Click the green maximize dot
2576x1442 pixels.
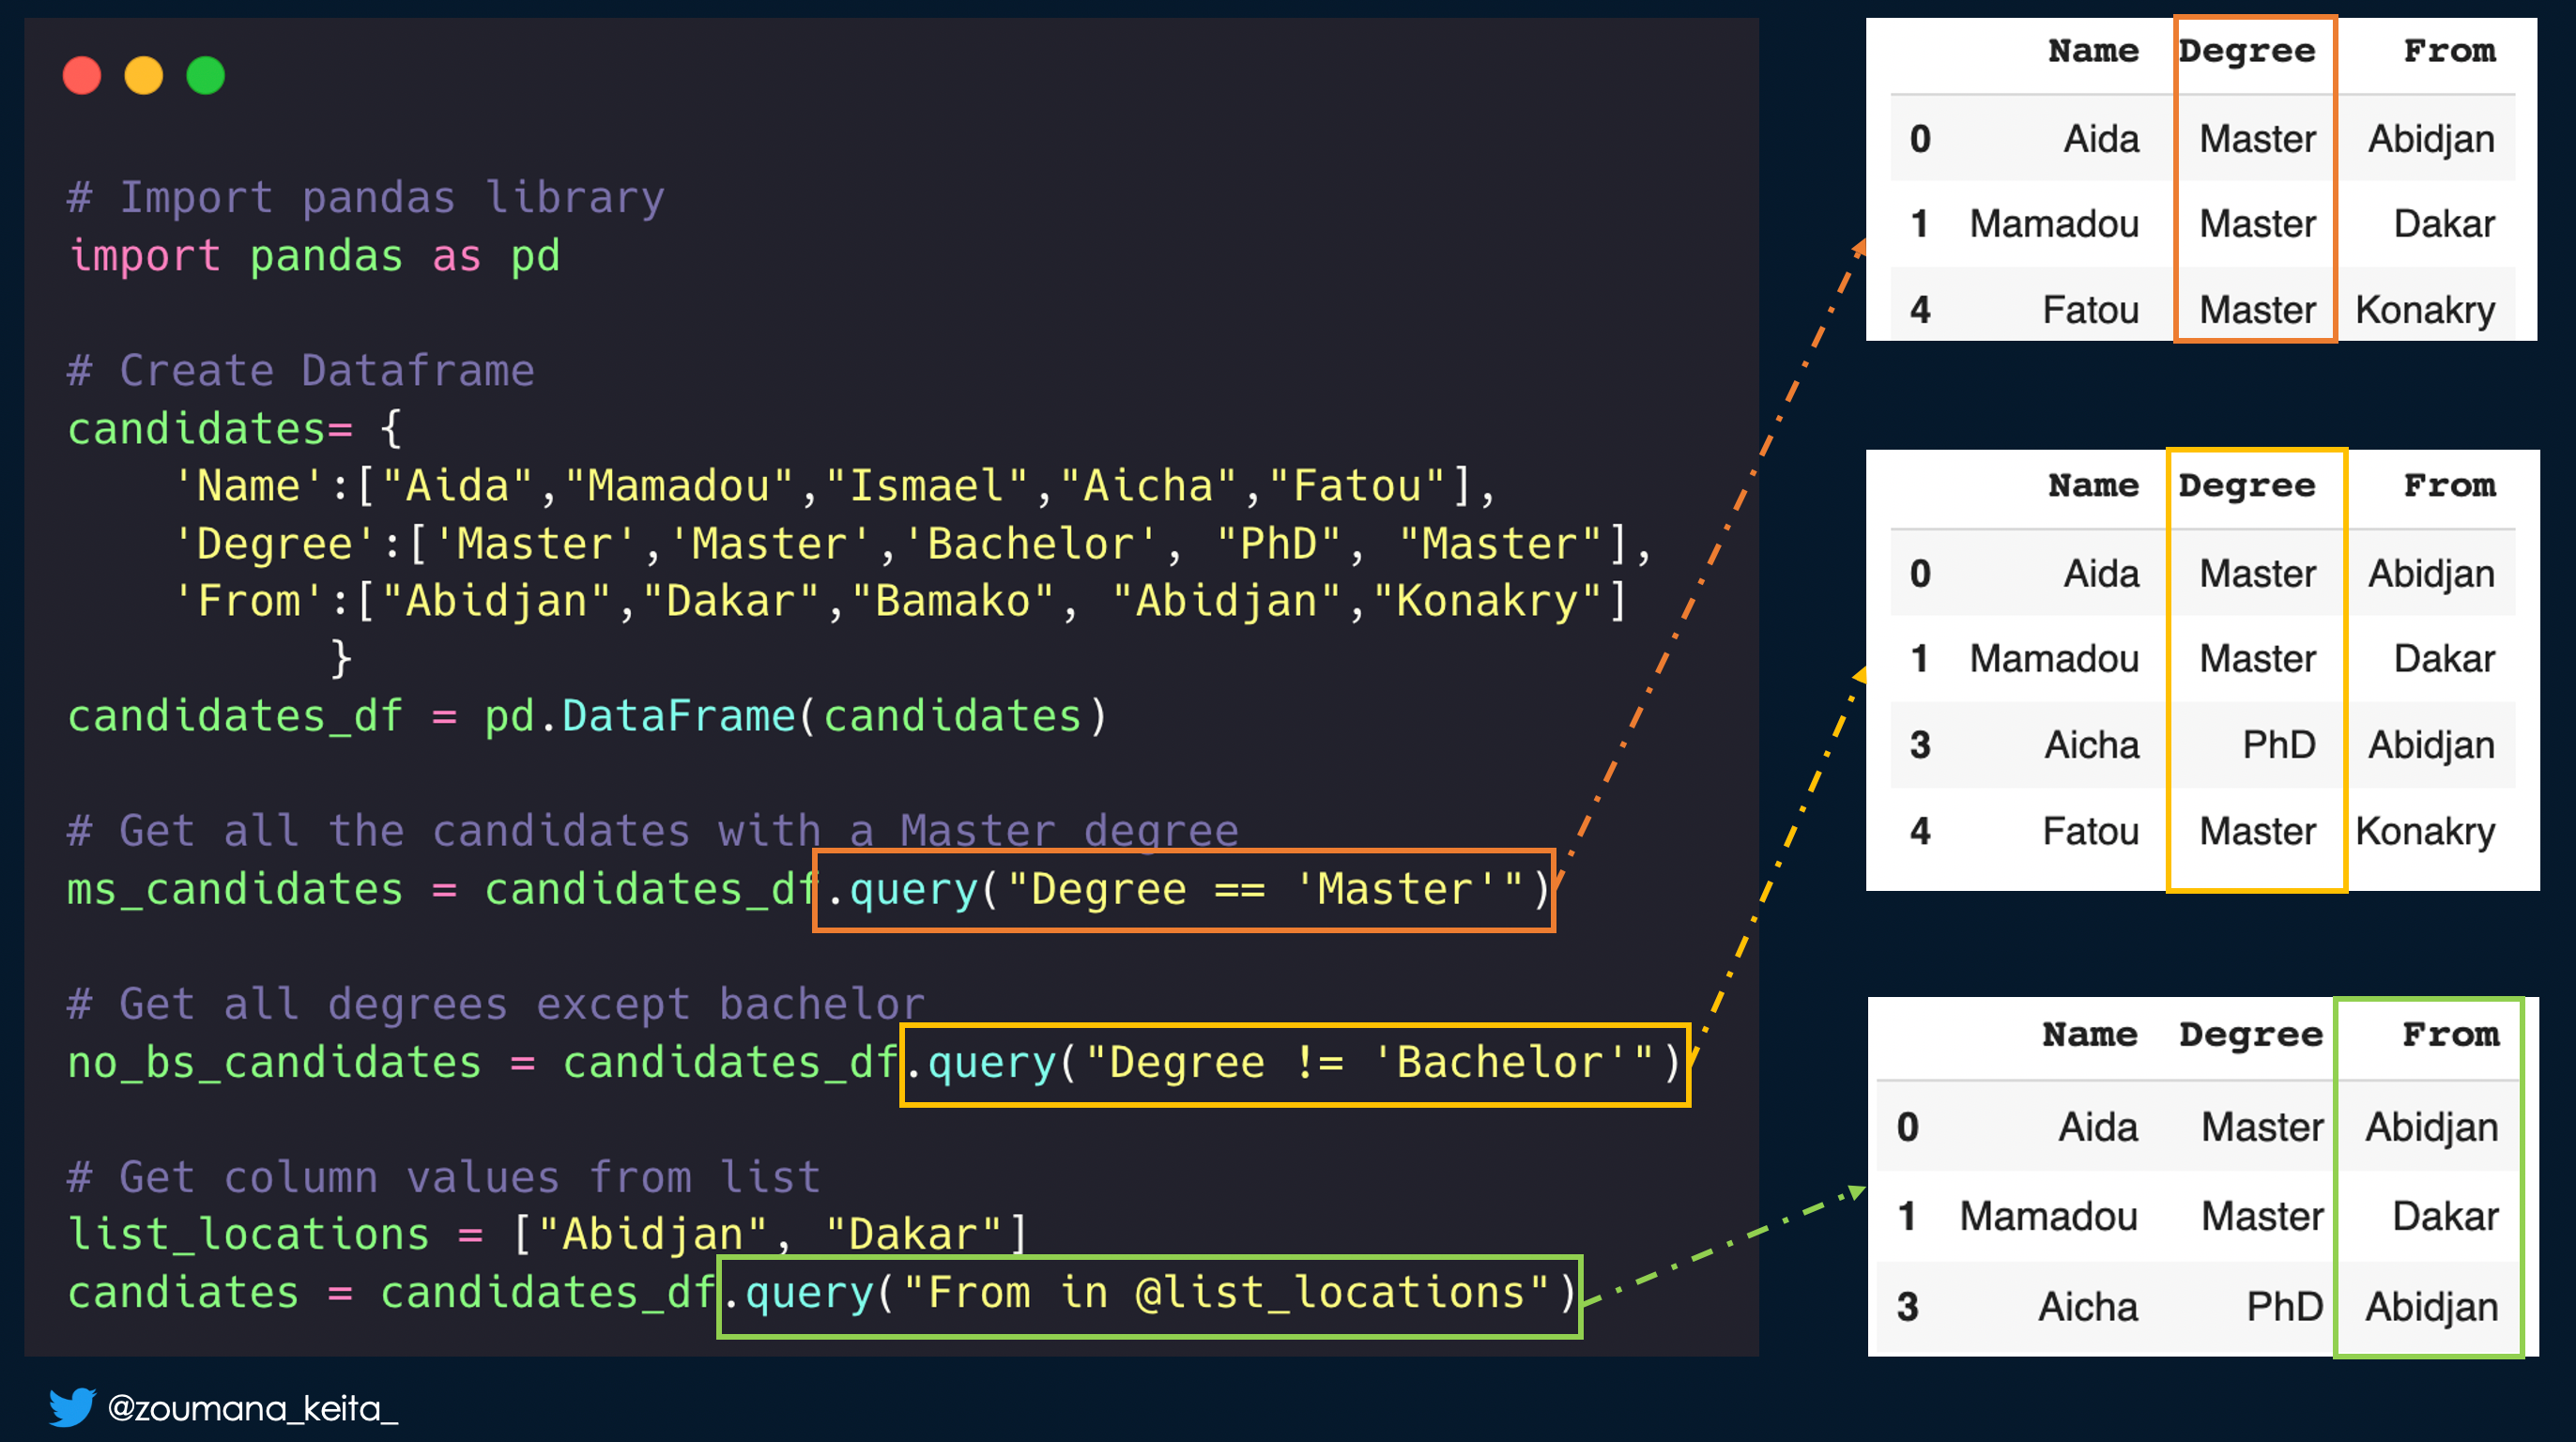206,76
